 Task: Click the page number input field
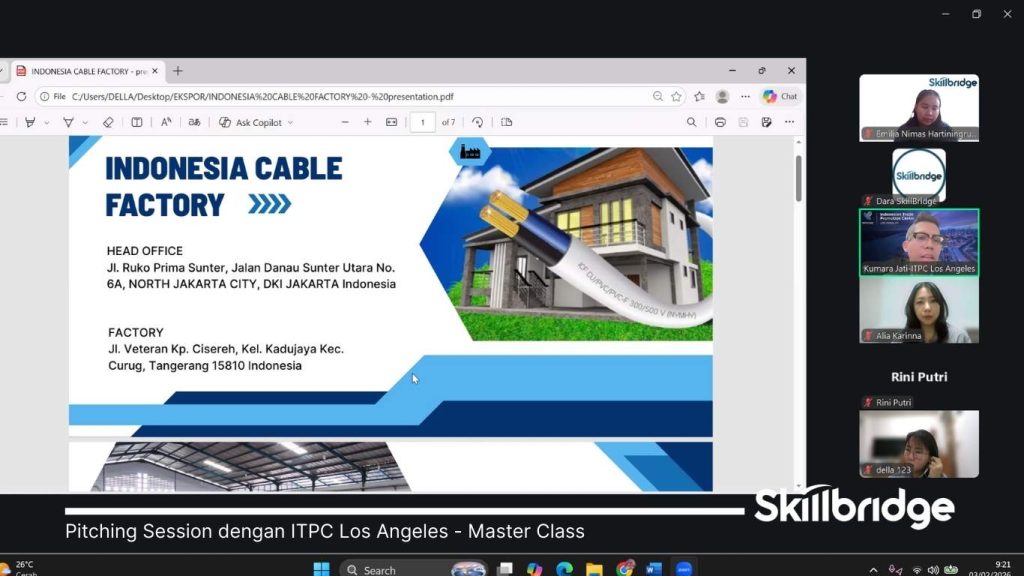click(x=422, y=122)
